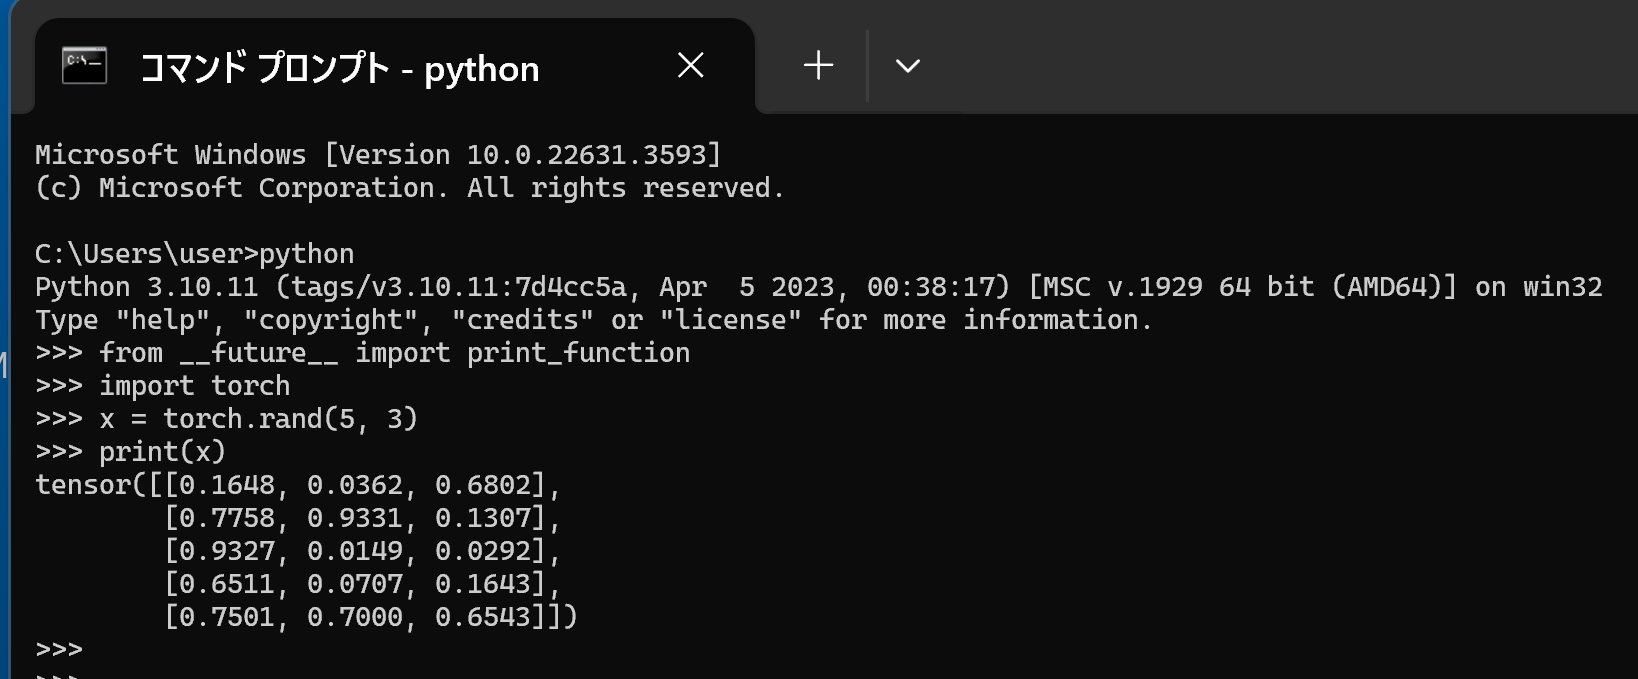Click the Microsoft Windows version line
This screenshot has height=679, width=1638.
(378, 155)
